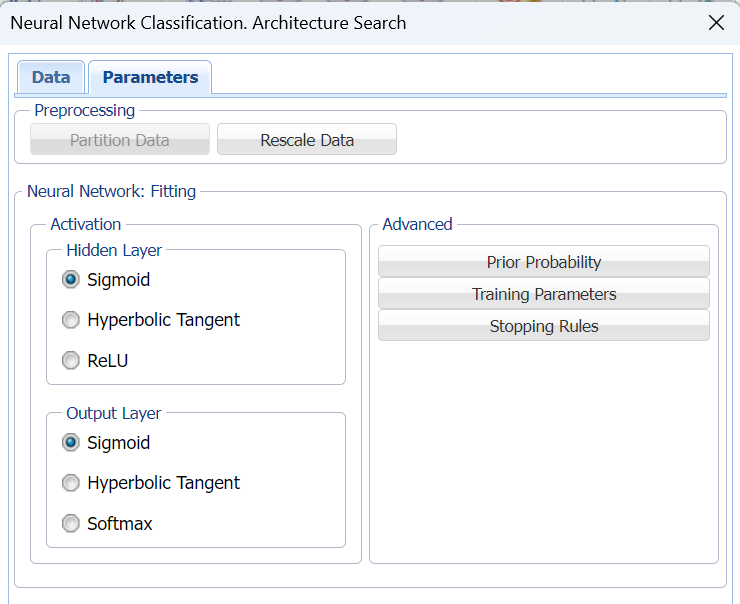Viewport: 740px width, 604px height.
Task: Click the Advanced group heading
Action: (417, 224)
